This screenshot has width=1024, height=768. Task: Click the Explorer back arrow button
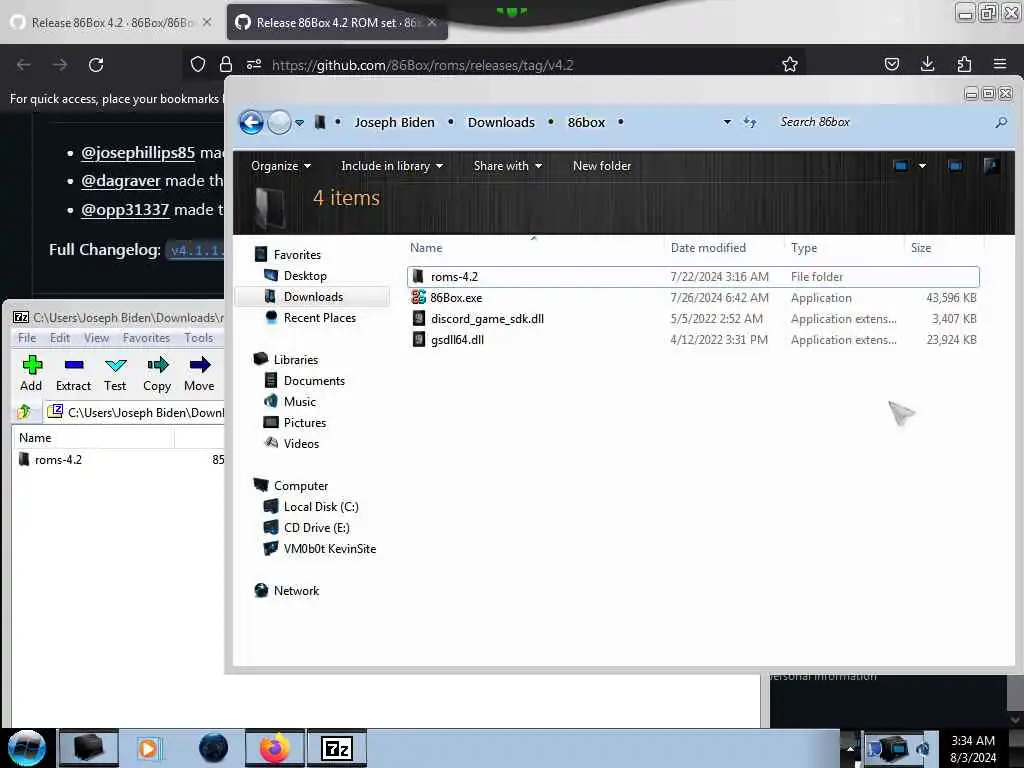tap(251, 122)
